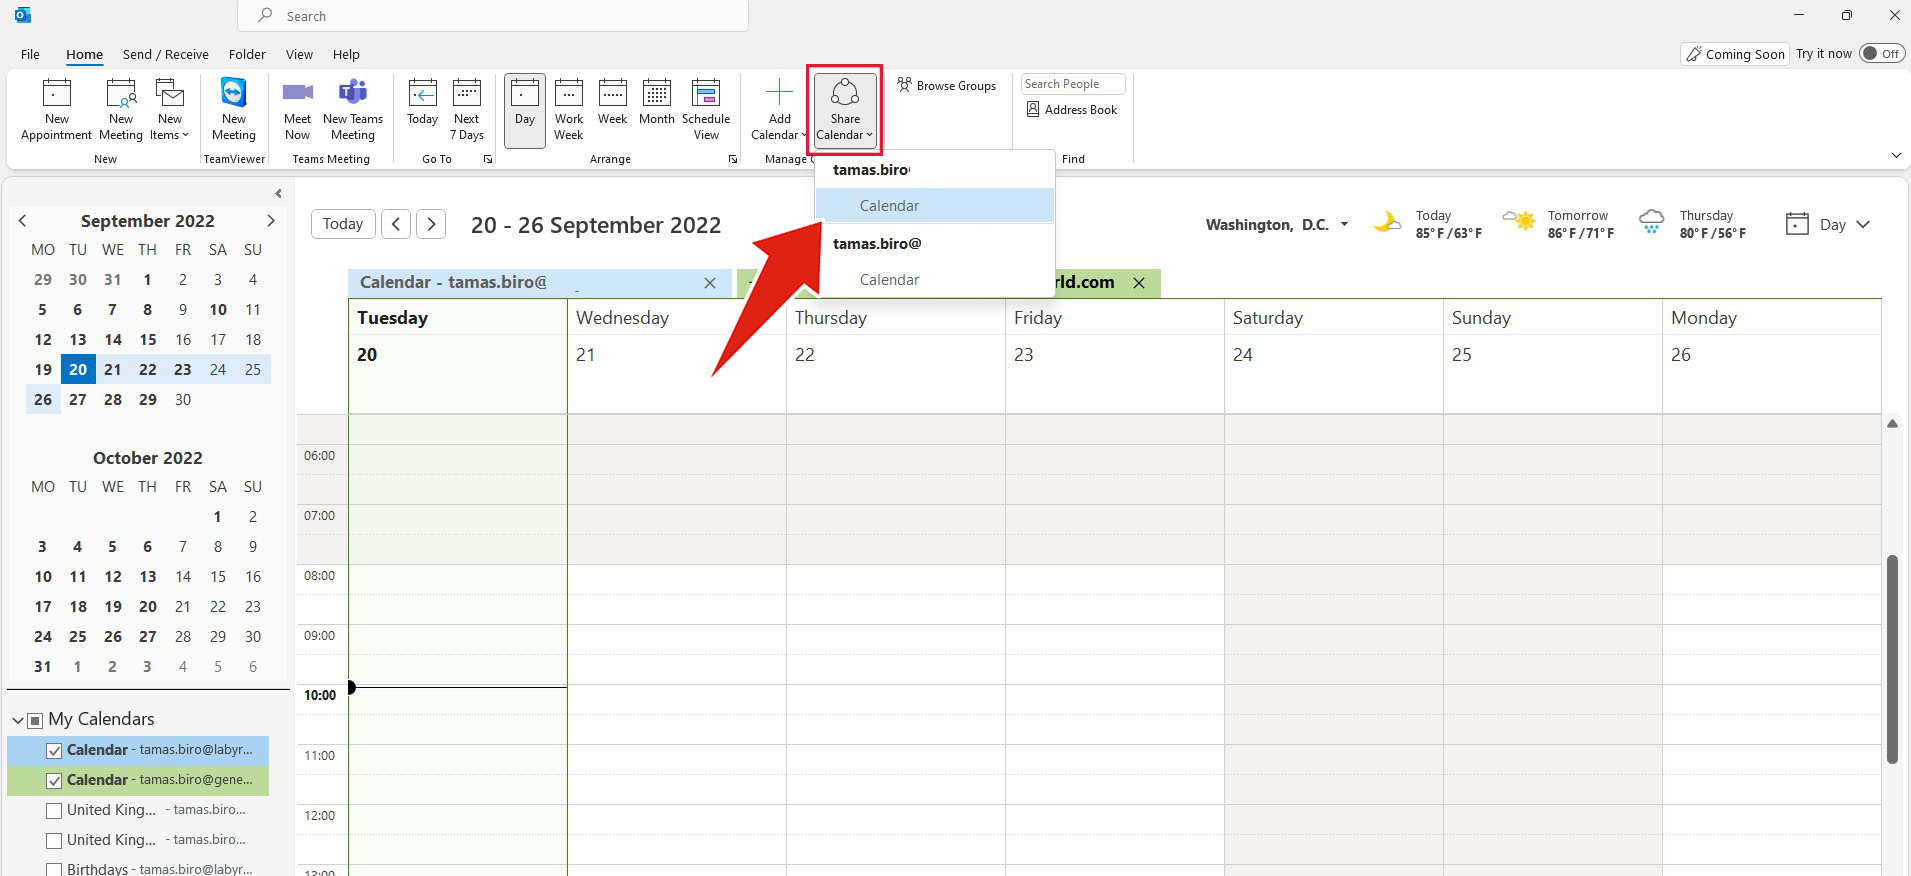Open the Address Book

1072,109
